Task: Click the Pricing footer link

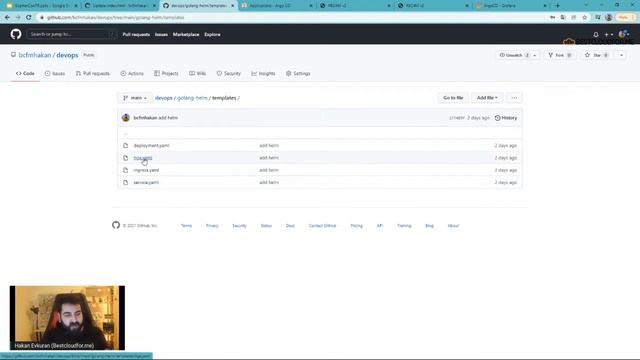Action: pyautogui.click(x=356, y=226)
